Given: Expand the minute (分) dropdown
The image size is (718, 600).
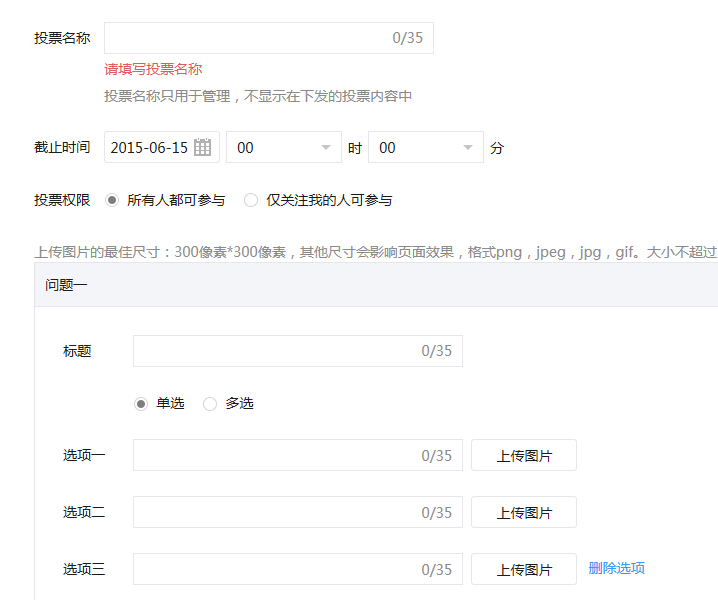Looking at the screenshot, I should point(467,148).
